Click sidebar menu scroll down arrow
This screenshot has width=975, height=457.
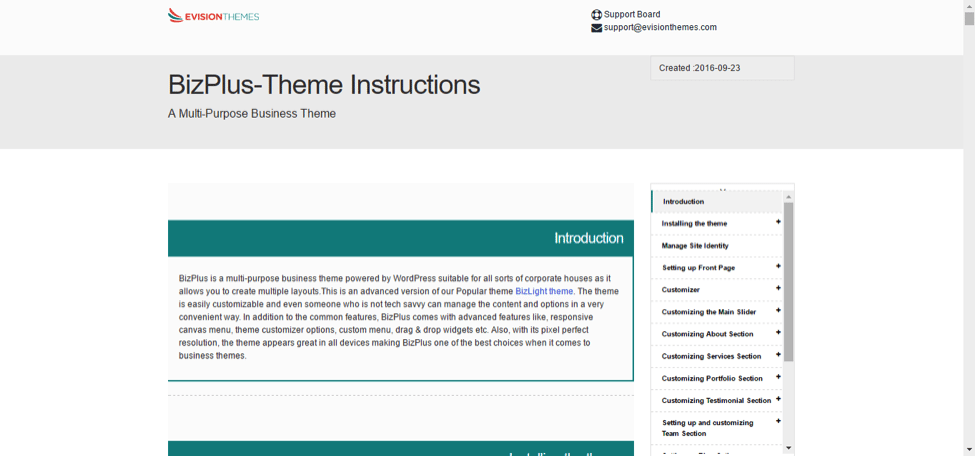(x=788, y=448)
